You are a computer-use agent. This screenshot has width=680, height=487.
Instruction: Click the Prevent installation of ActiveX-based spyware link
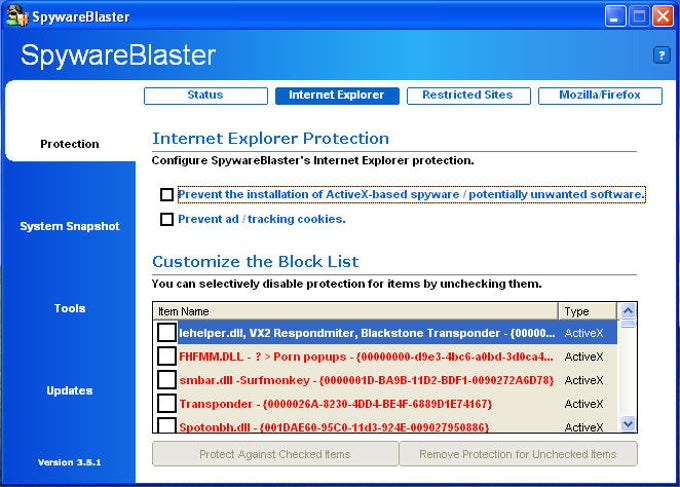pos(411,194)
